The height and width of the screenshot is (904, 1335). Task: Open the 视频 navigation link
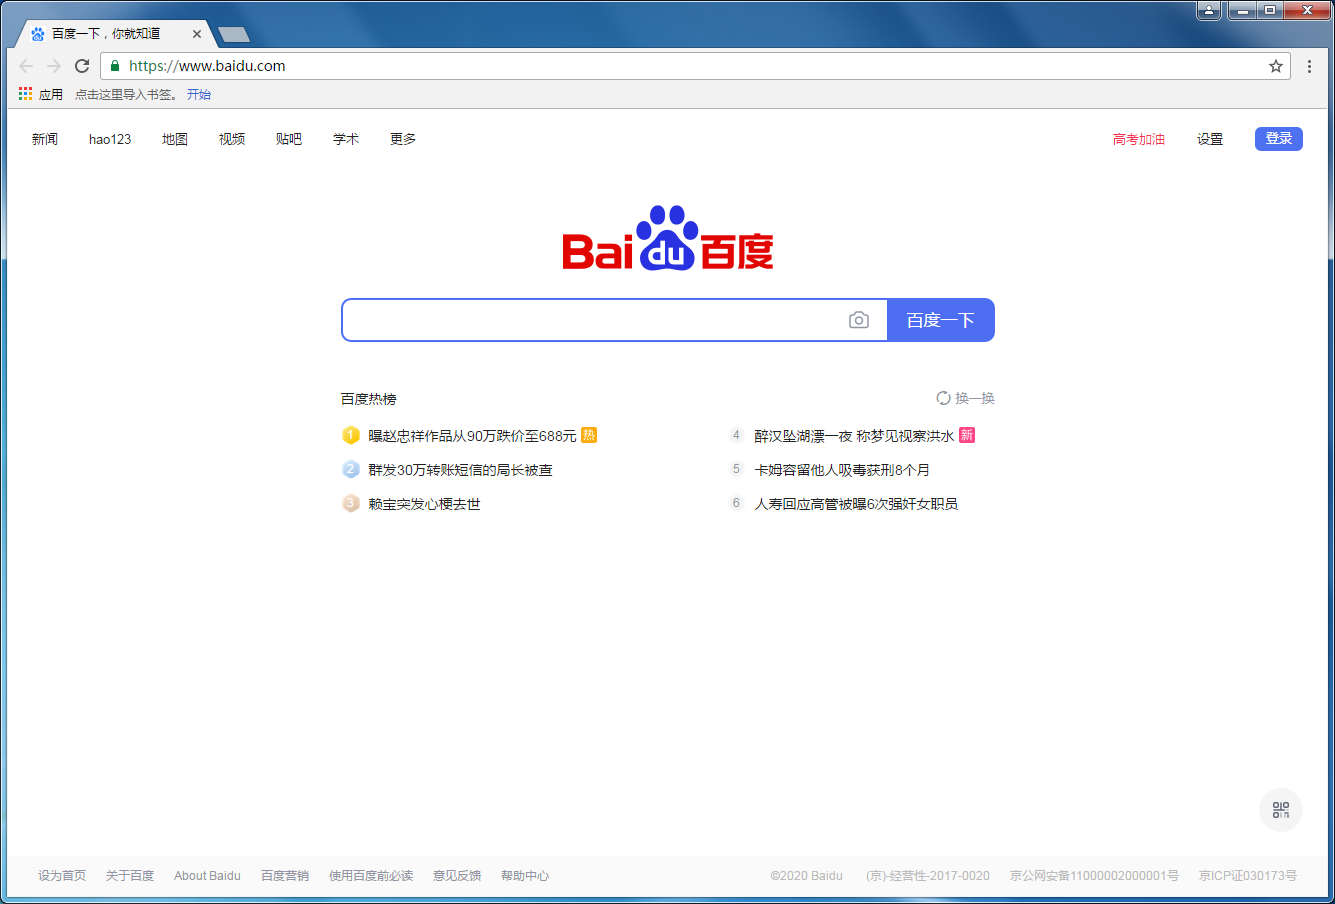click(x=232, y=139)
